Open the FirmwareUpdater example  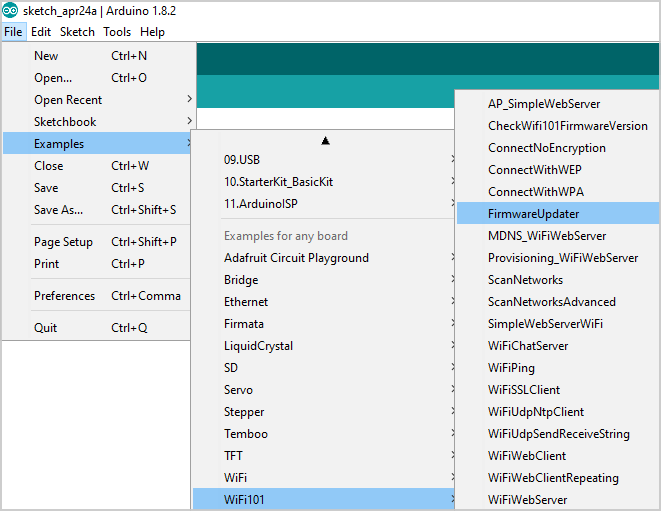(x=558, y=213)
